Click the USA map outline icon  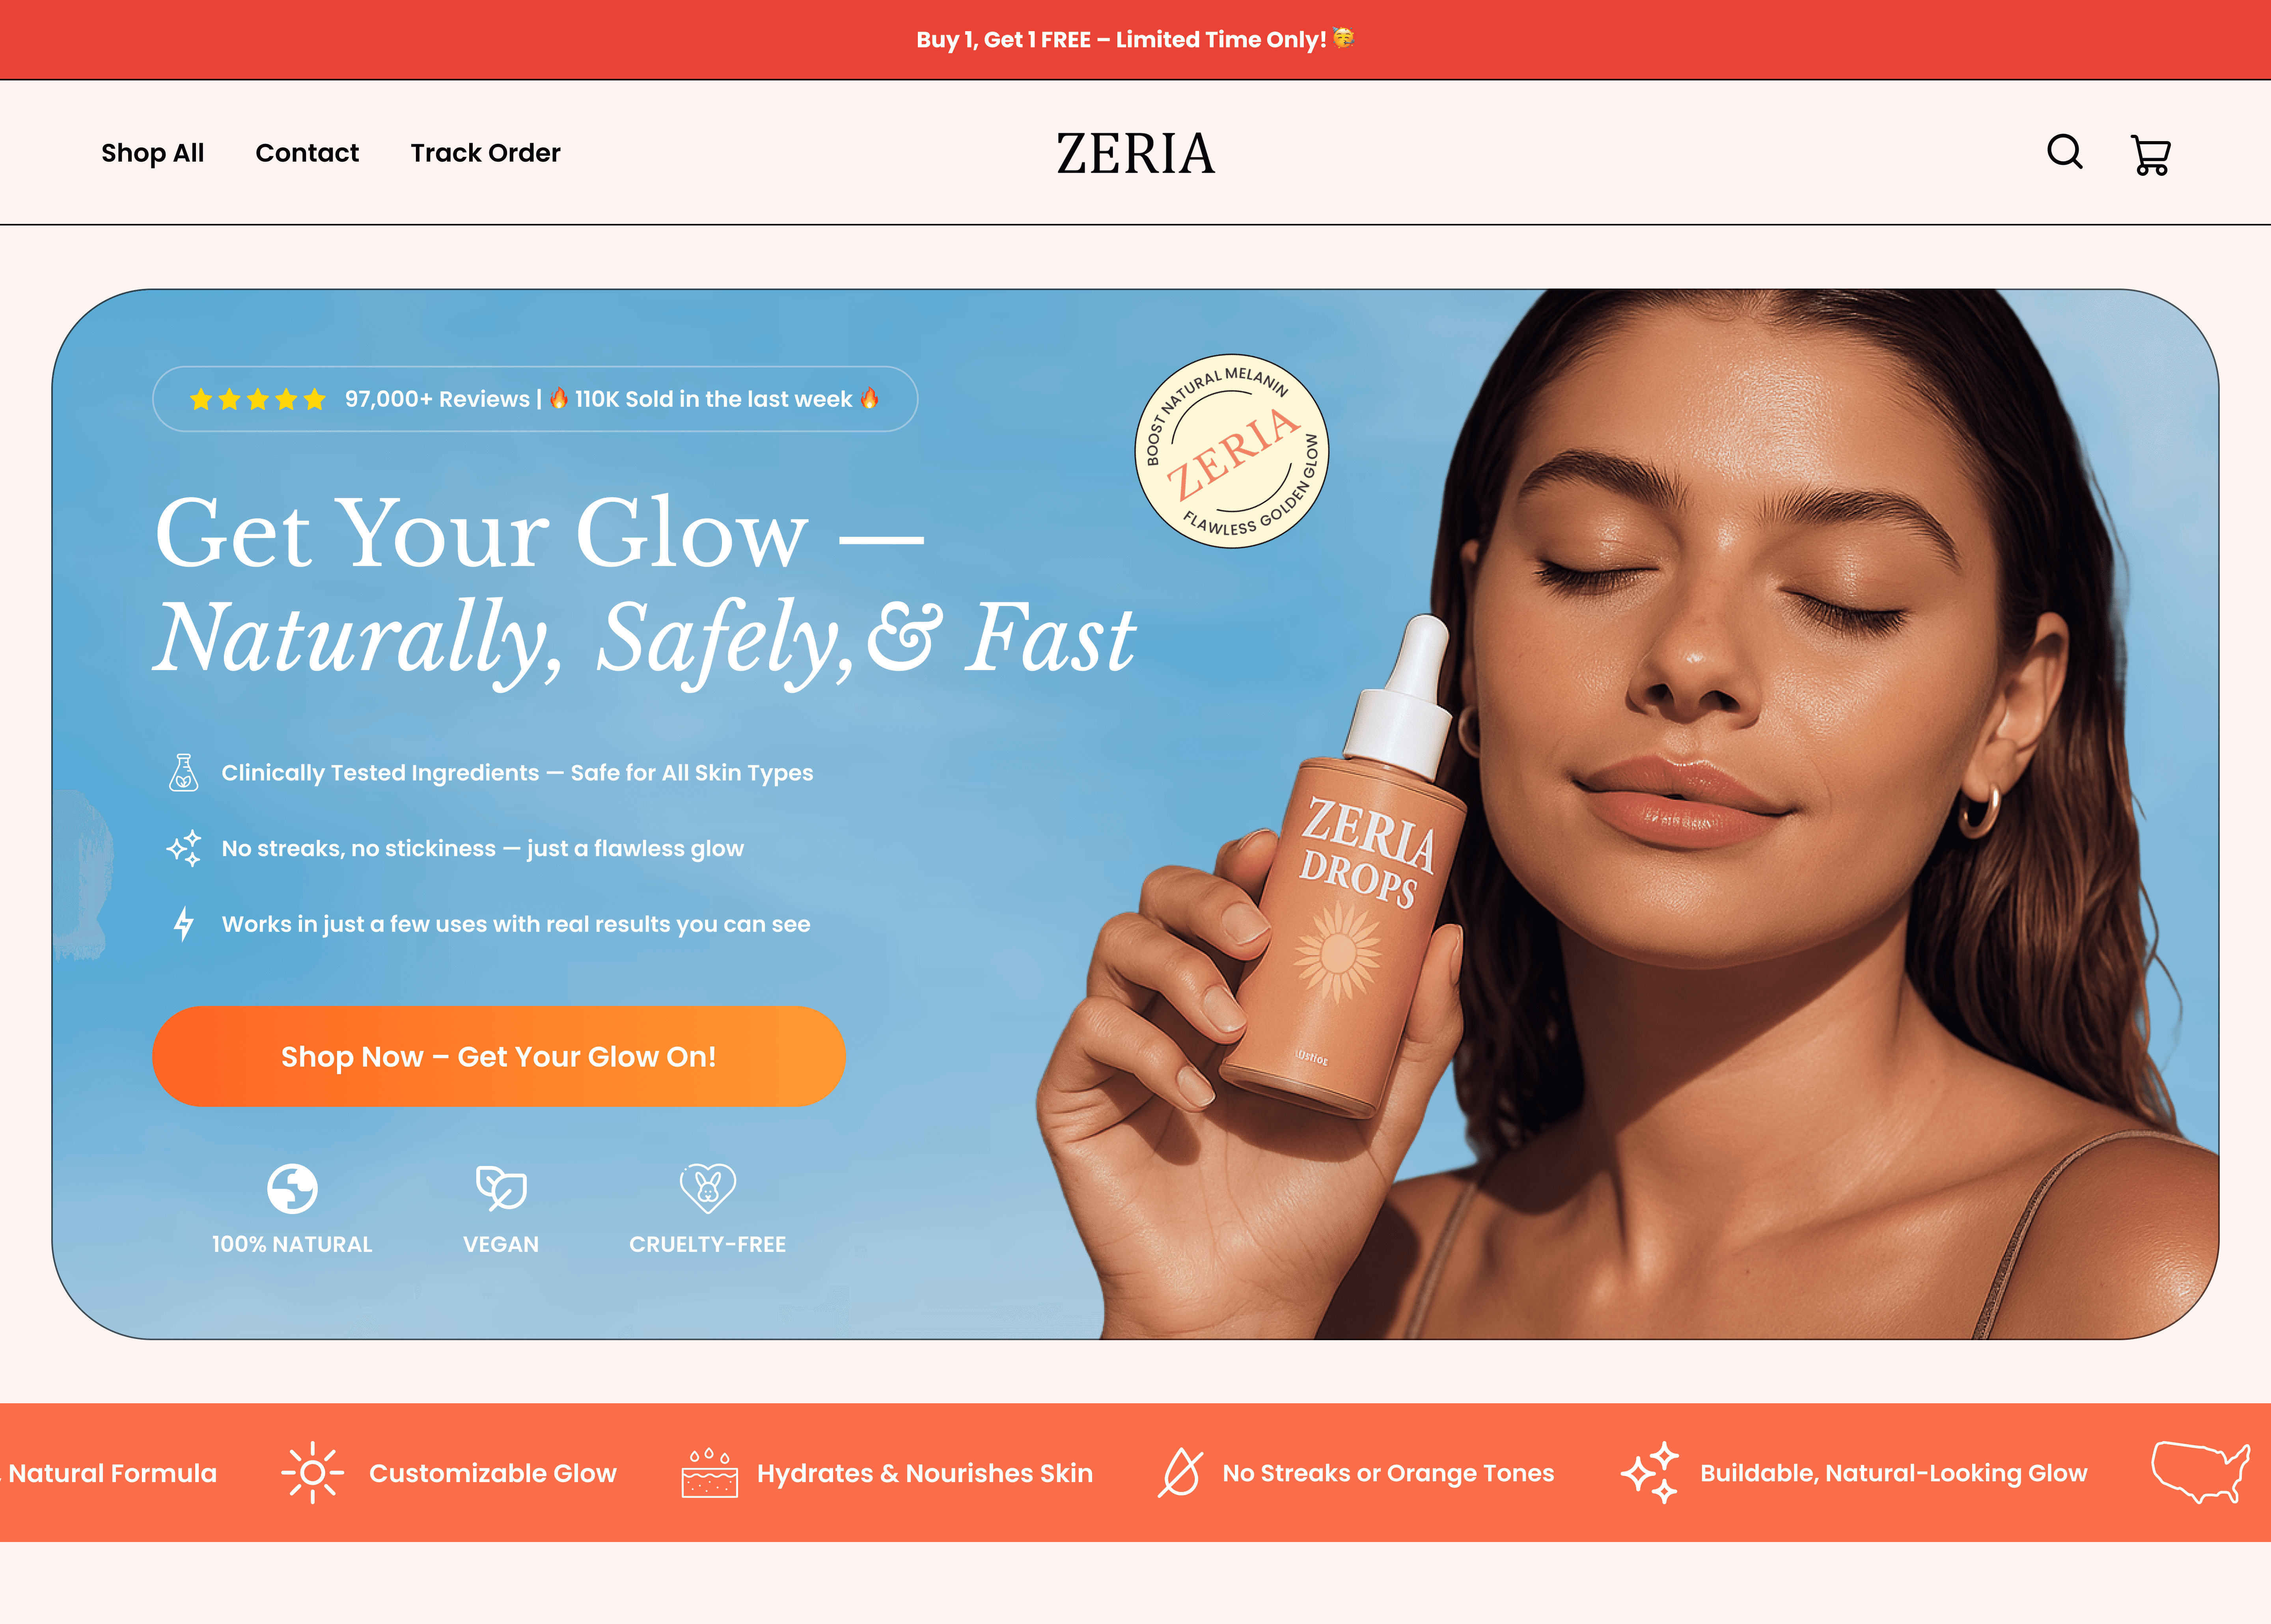coord(2200,1472)
